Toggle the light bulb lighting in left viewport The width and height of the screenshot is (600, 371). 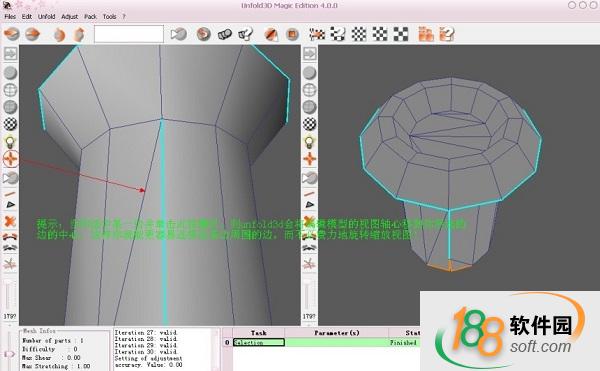pos(10,142)
